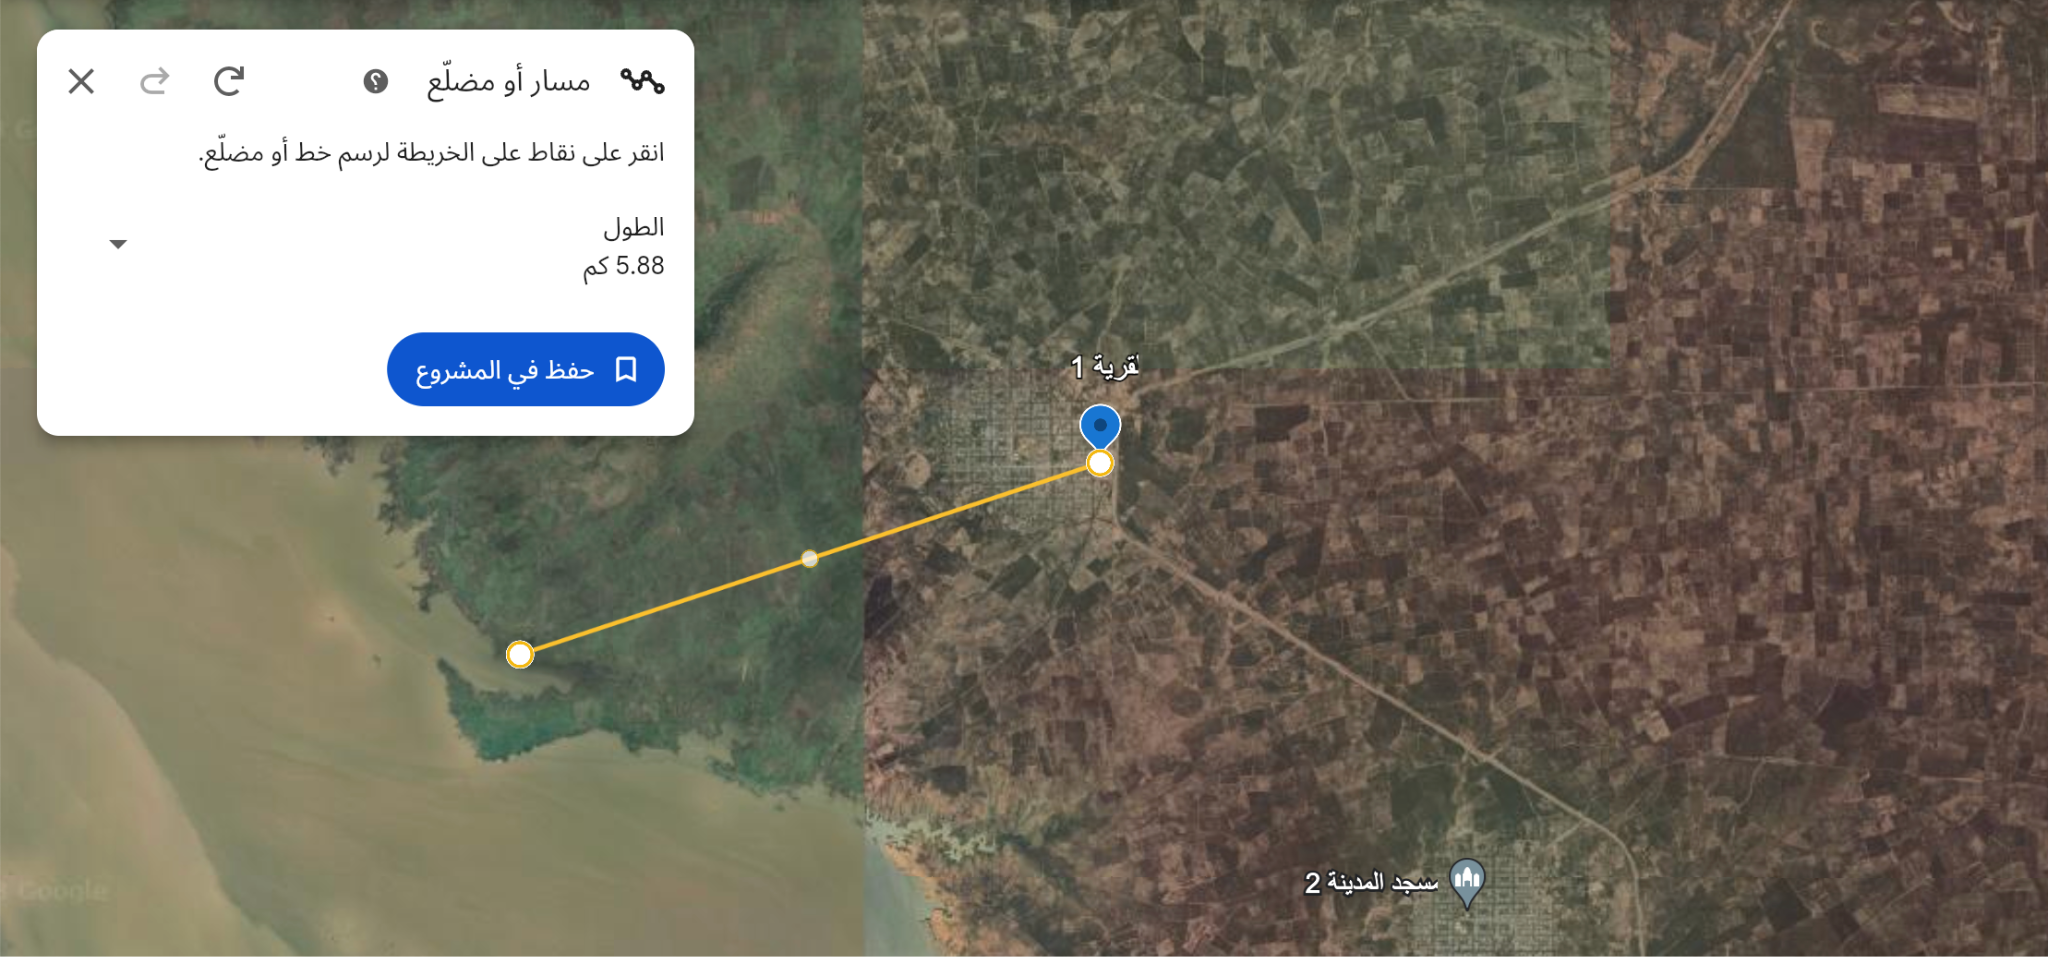The height and width of the screenshot is (957, 2048).
Task: Click the mosque icon for مسجد المدينة 2
Action: tap(1467, 883)
